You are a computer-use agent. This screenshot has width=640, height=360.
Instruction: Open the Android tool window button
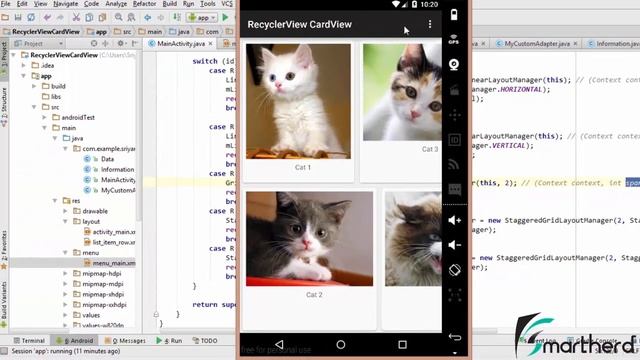(75, 340)
